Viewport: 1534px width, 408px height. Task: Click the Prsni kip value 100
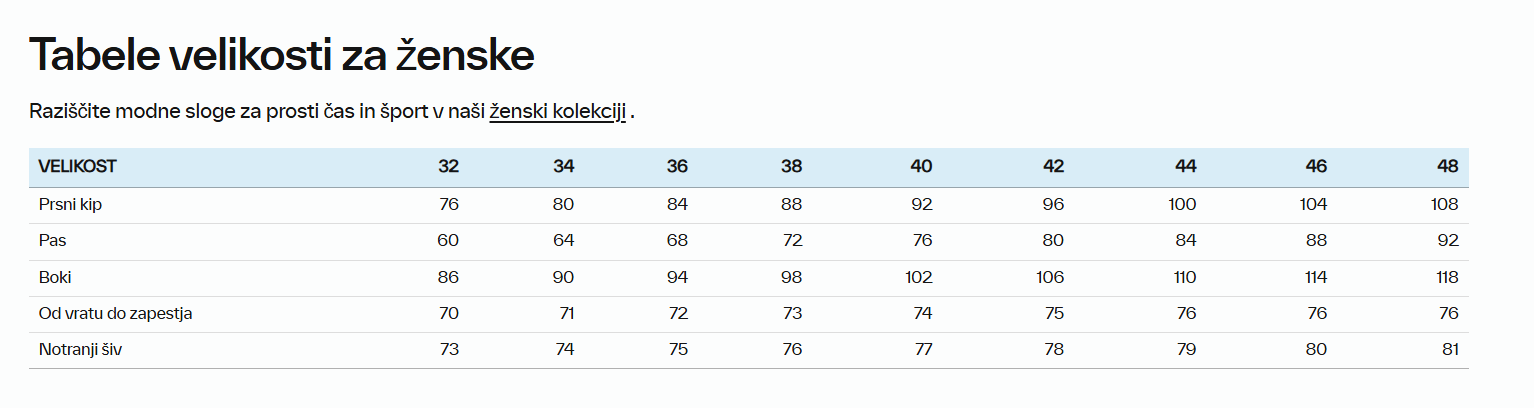1181,204
